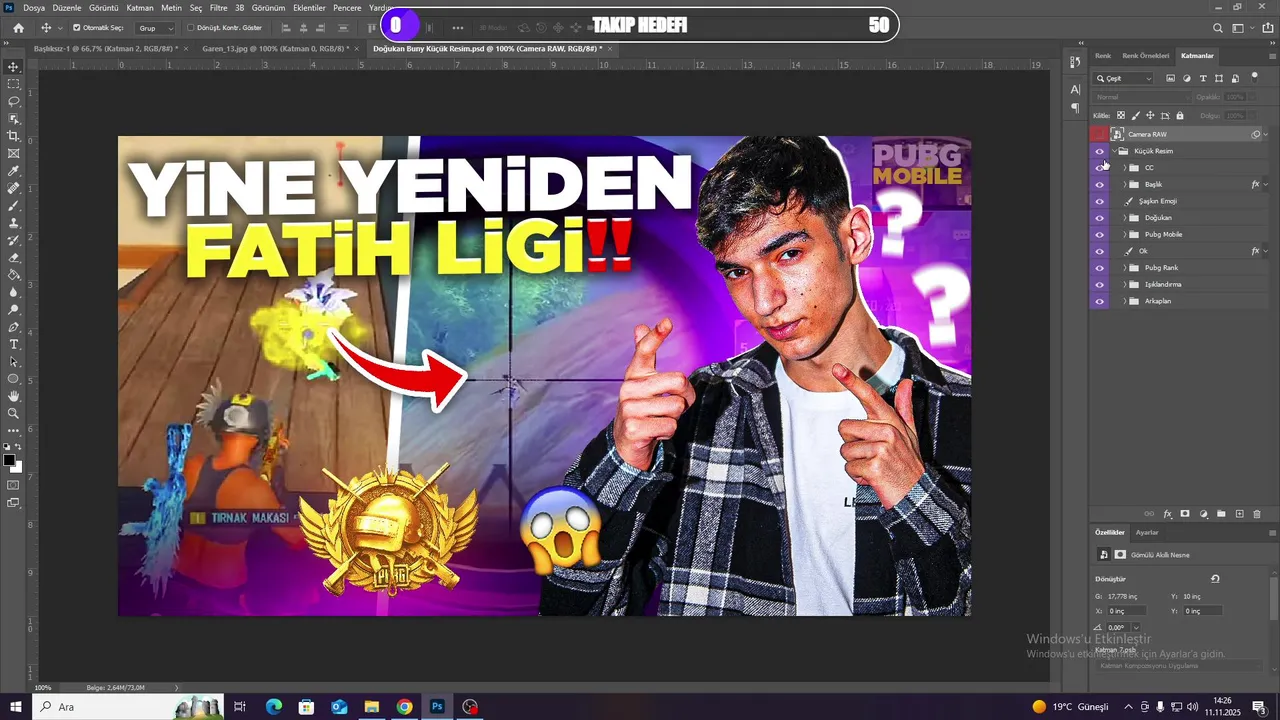Image resolution: width=1280 pixels, height=720 pixels.
Task: Hide the Doğukan group layer
Action: click(x=1100, y=218)
